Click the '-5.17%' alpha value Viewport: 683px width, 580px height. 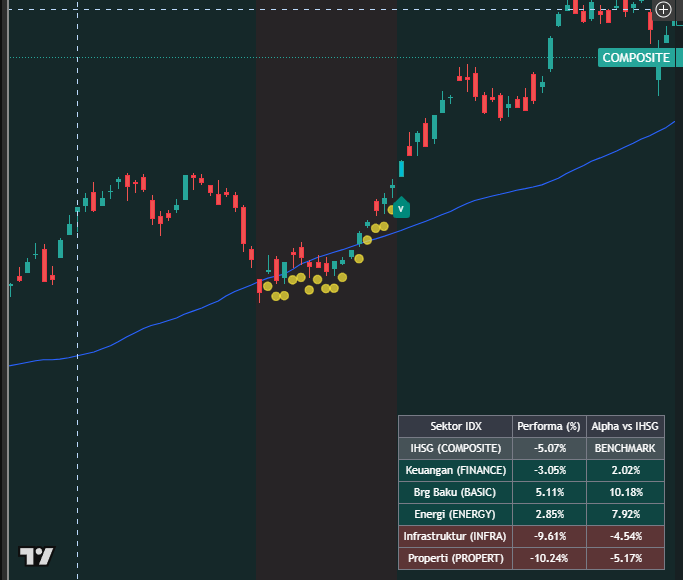pyautogui.click(x=625, y=558)
